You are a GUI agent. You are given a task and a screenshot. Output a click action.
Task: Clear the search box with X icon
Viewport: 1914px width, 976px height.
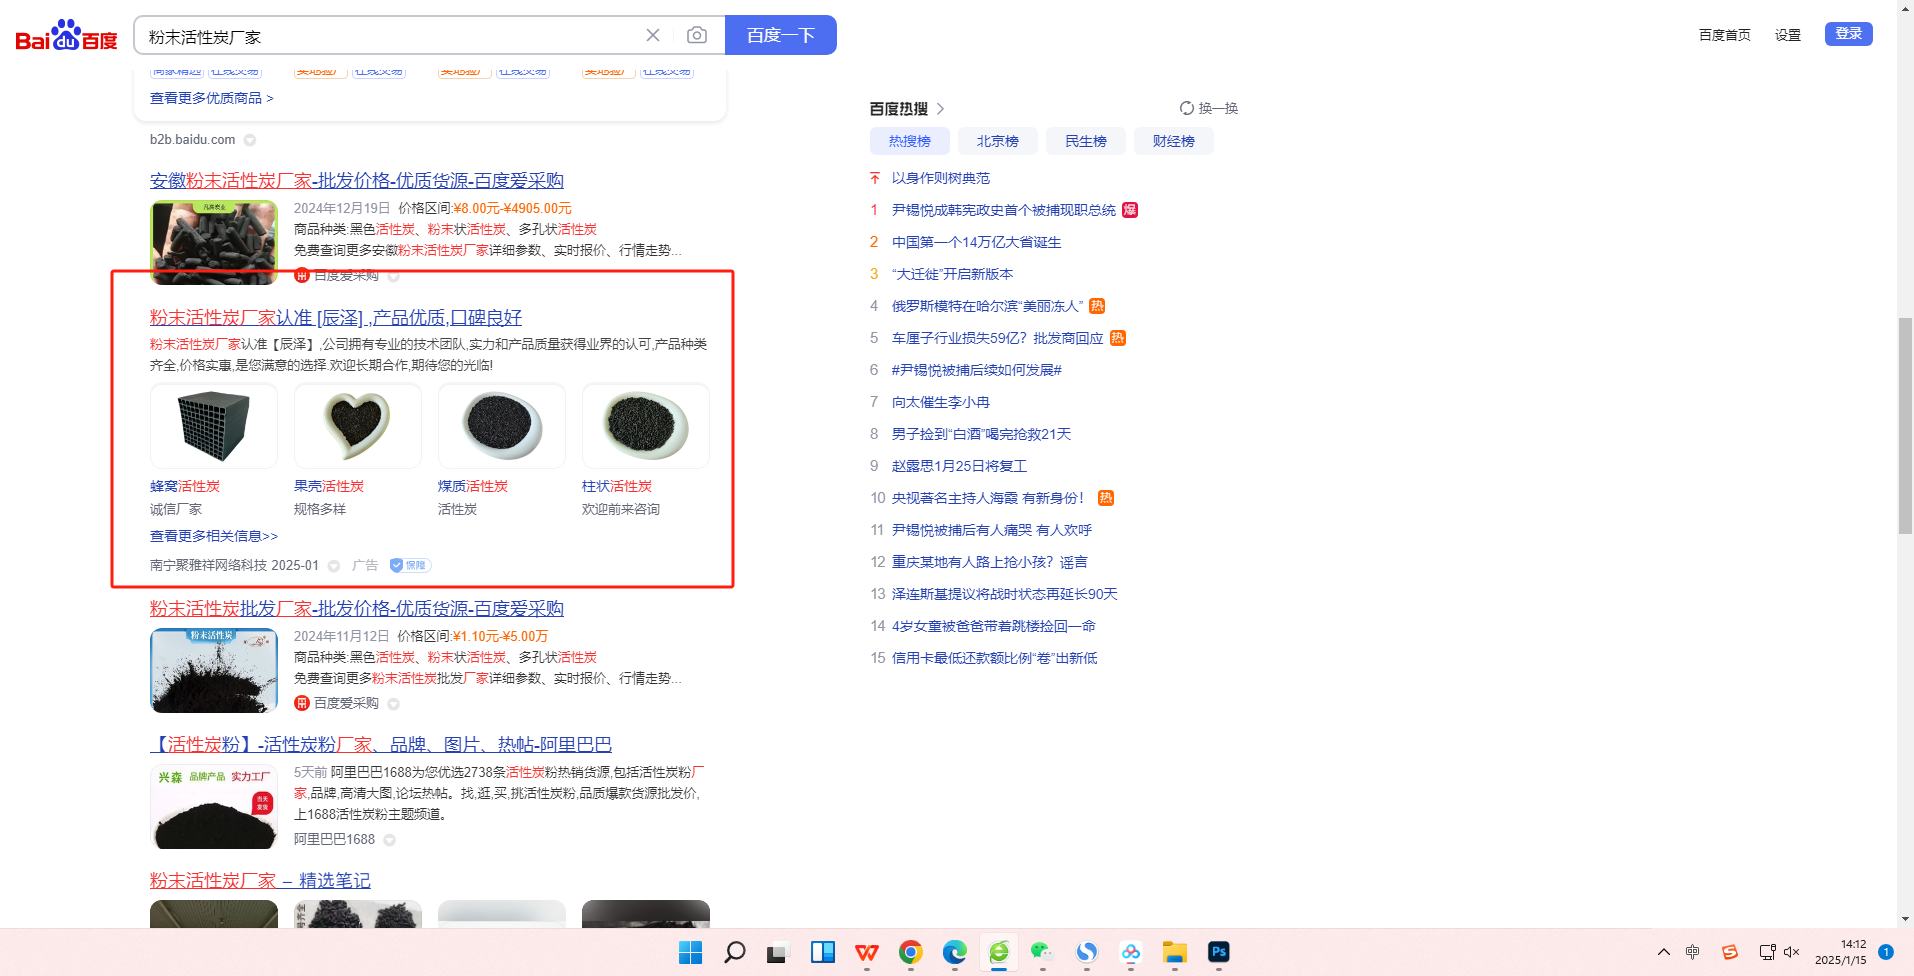pyautogui.click(x=653, y=36)
